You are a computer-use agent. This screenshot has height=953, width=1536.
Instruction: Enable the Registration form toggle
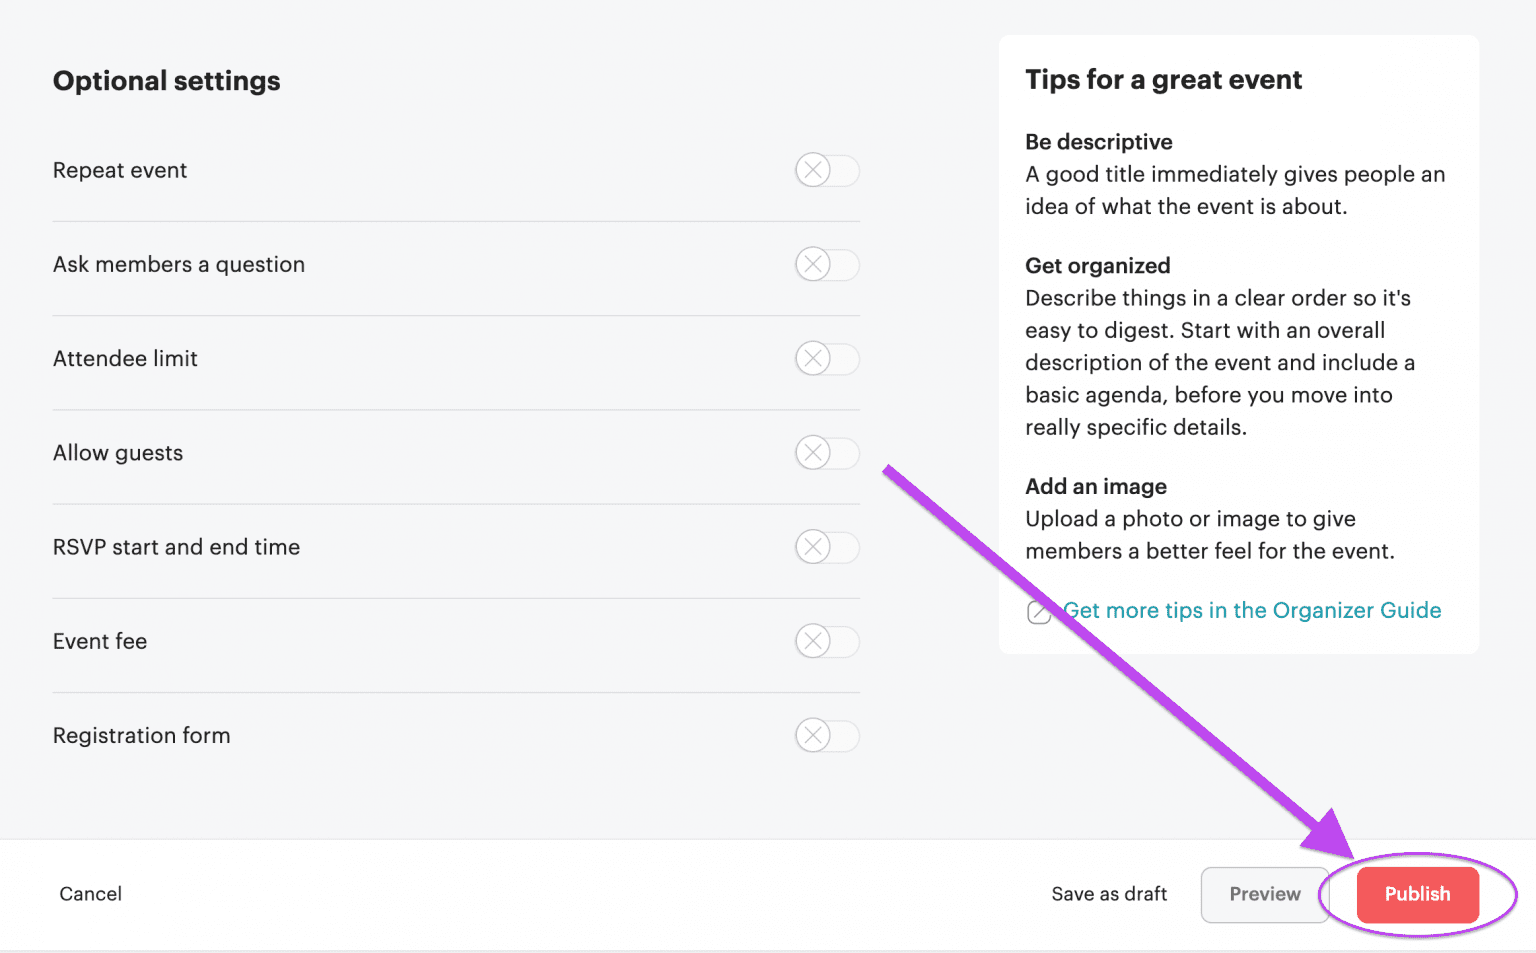(x=827, y=735)
